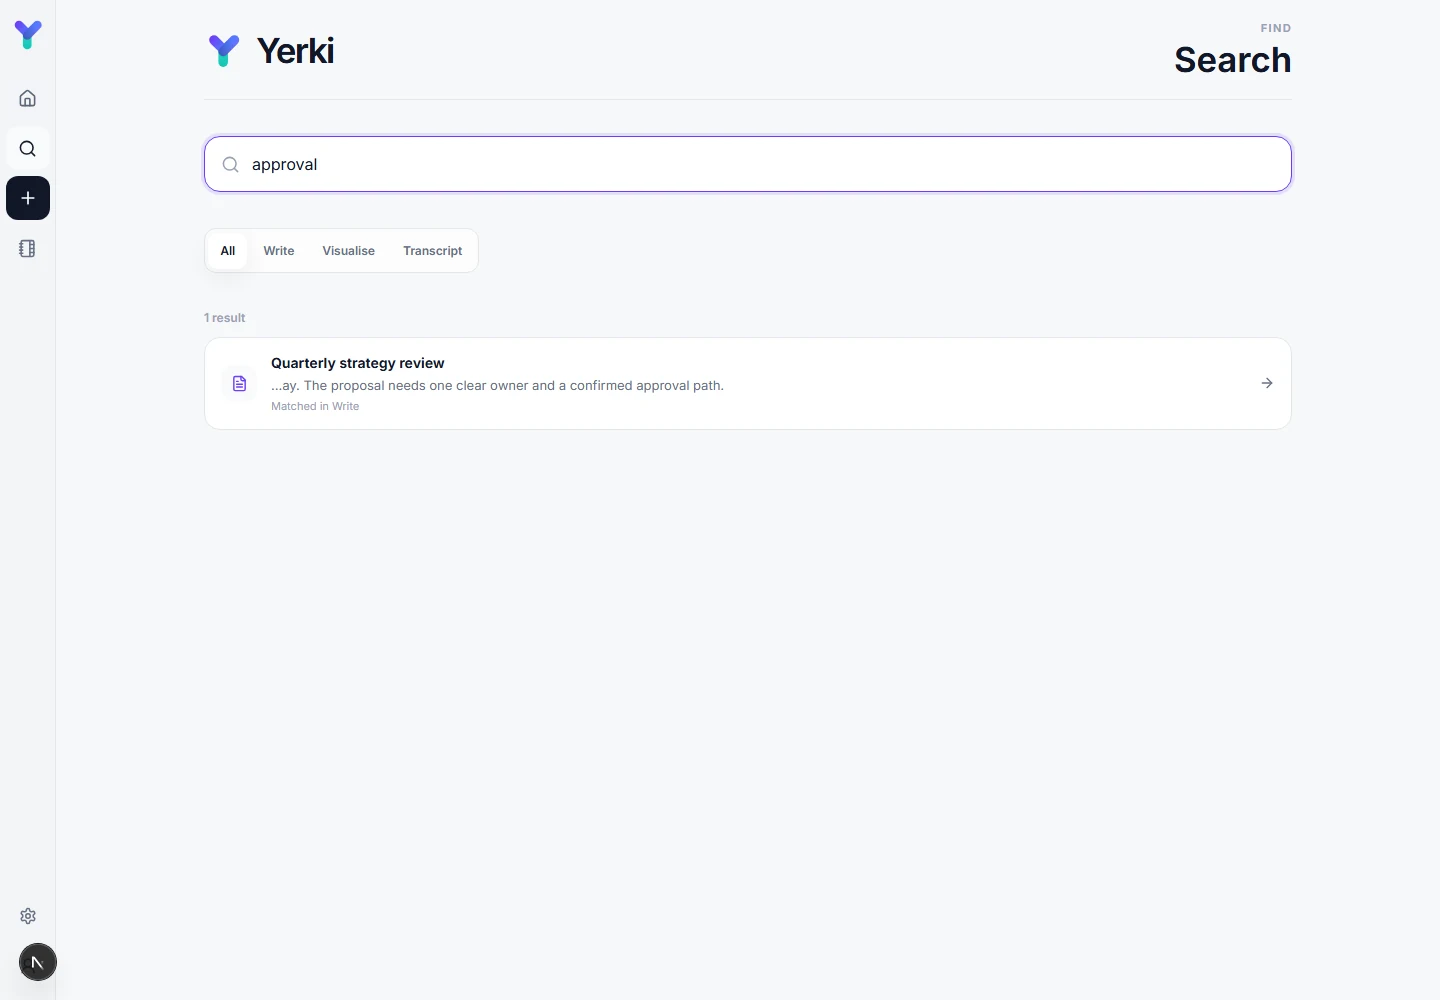Open the 'Quarterly strategy review' result title

(x=358, y=363)
